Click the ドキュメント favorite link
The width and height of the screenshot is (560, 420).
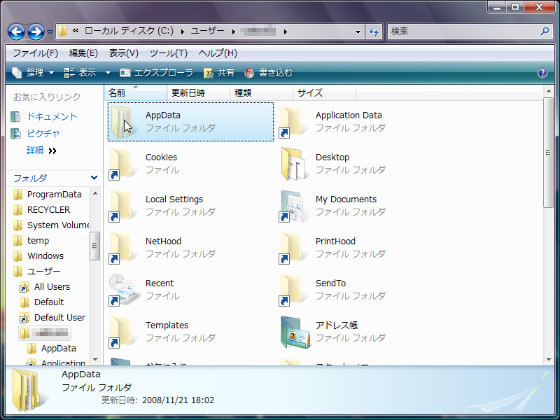[51, 117]
